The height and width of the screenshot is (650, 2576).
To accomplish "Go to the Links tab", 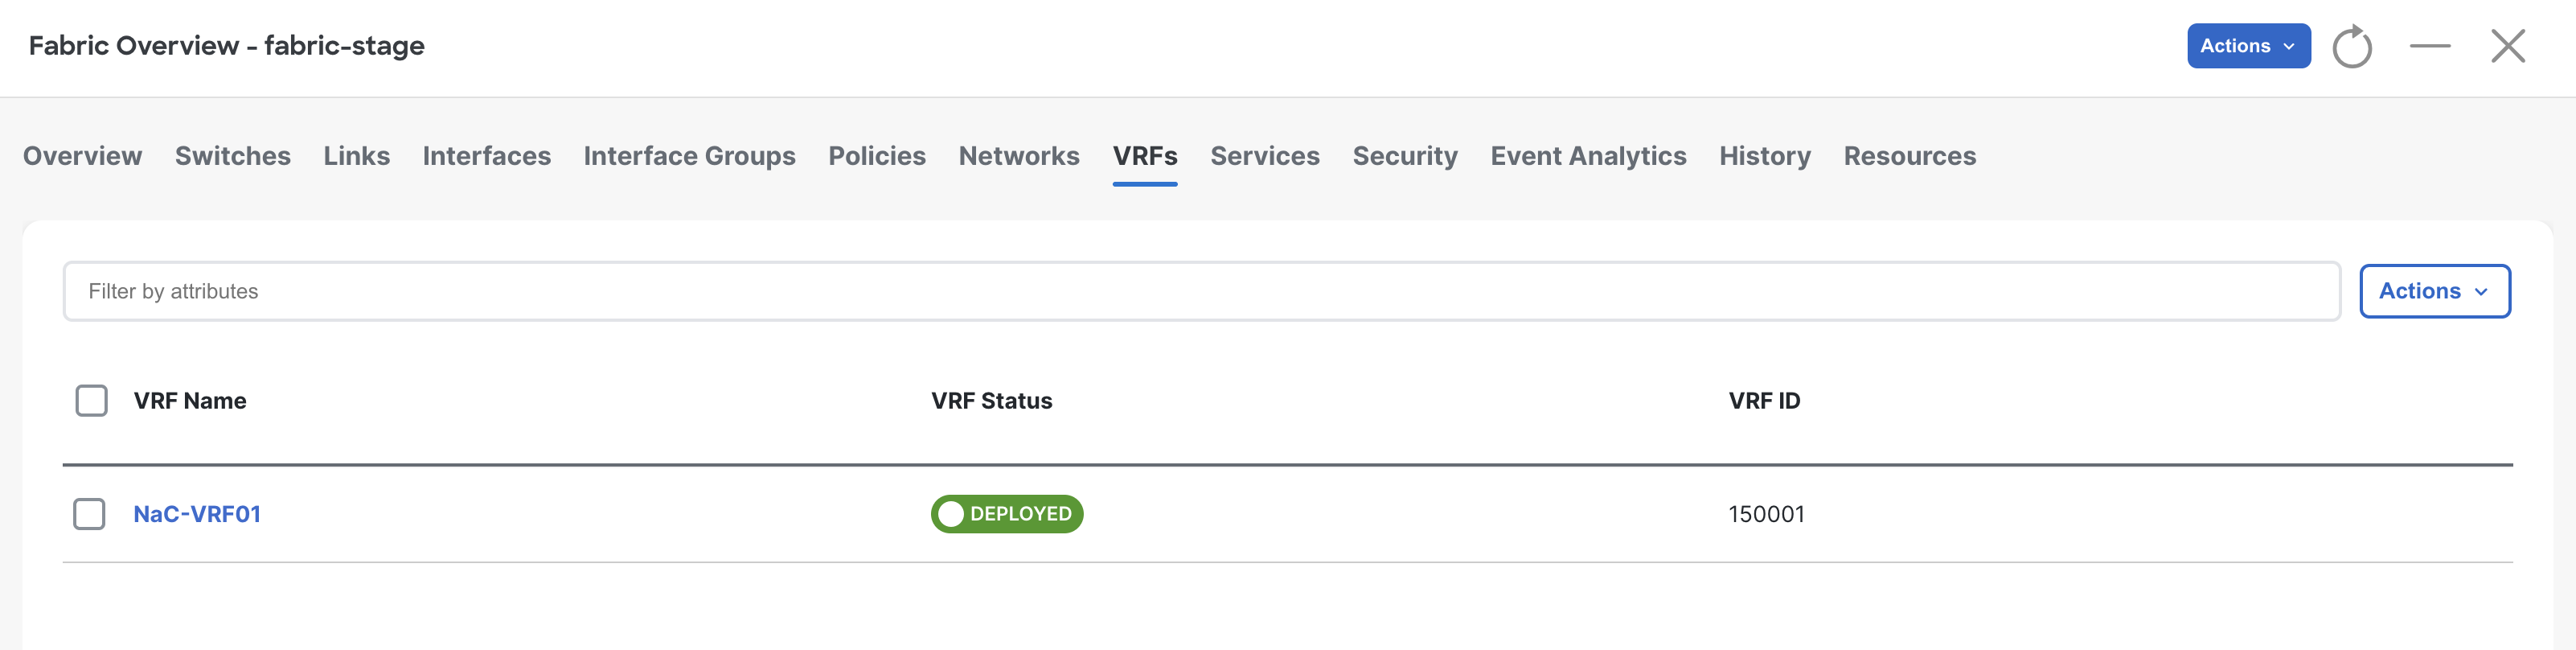I will coord(357,156).
